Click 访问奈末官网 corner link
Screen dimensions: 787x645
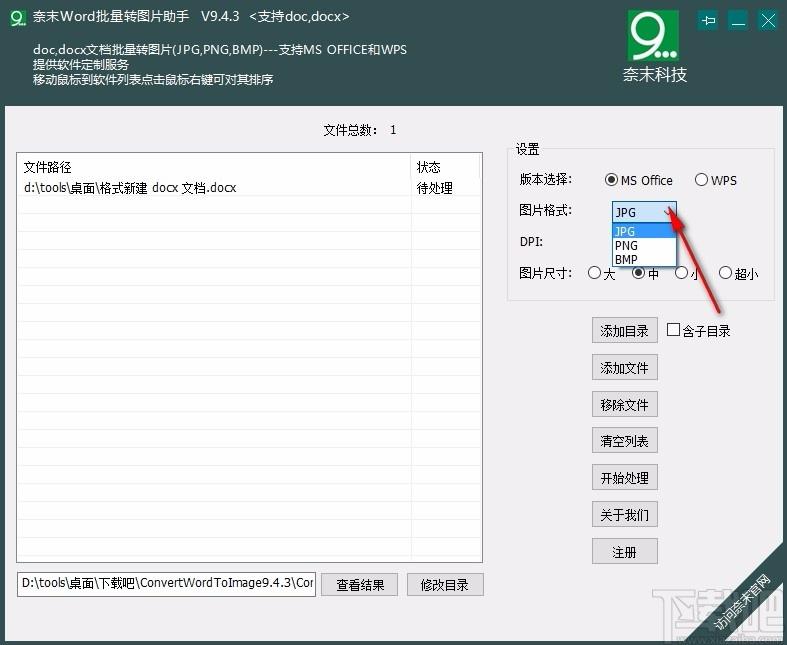(743, 601)
